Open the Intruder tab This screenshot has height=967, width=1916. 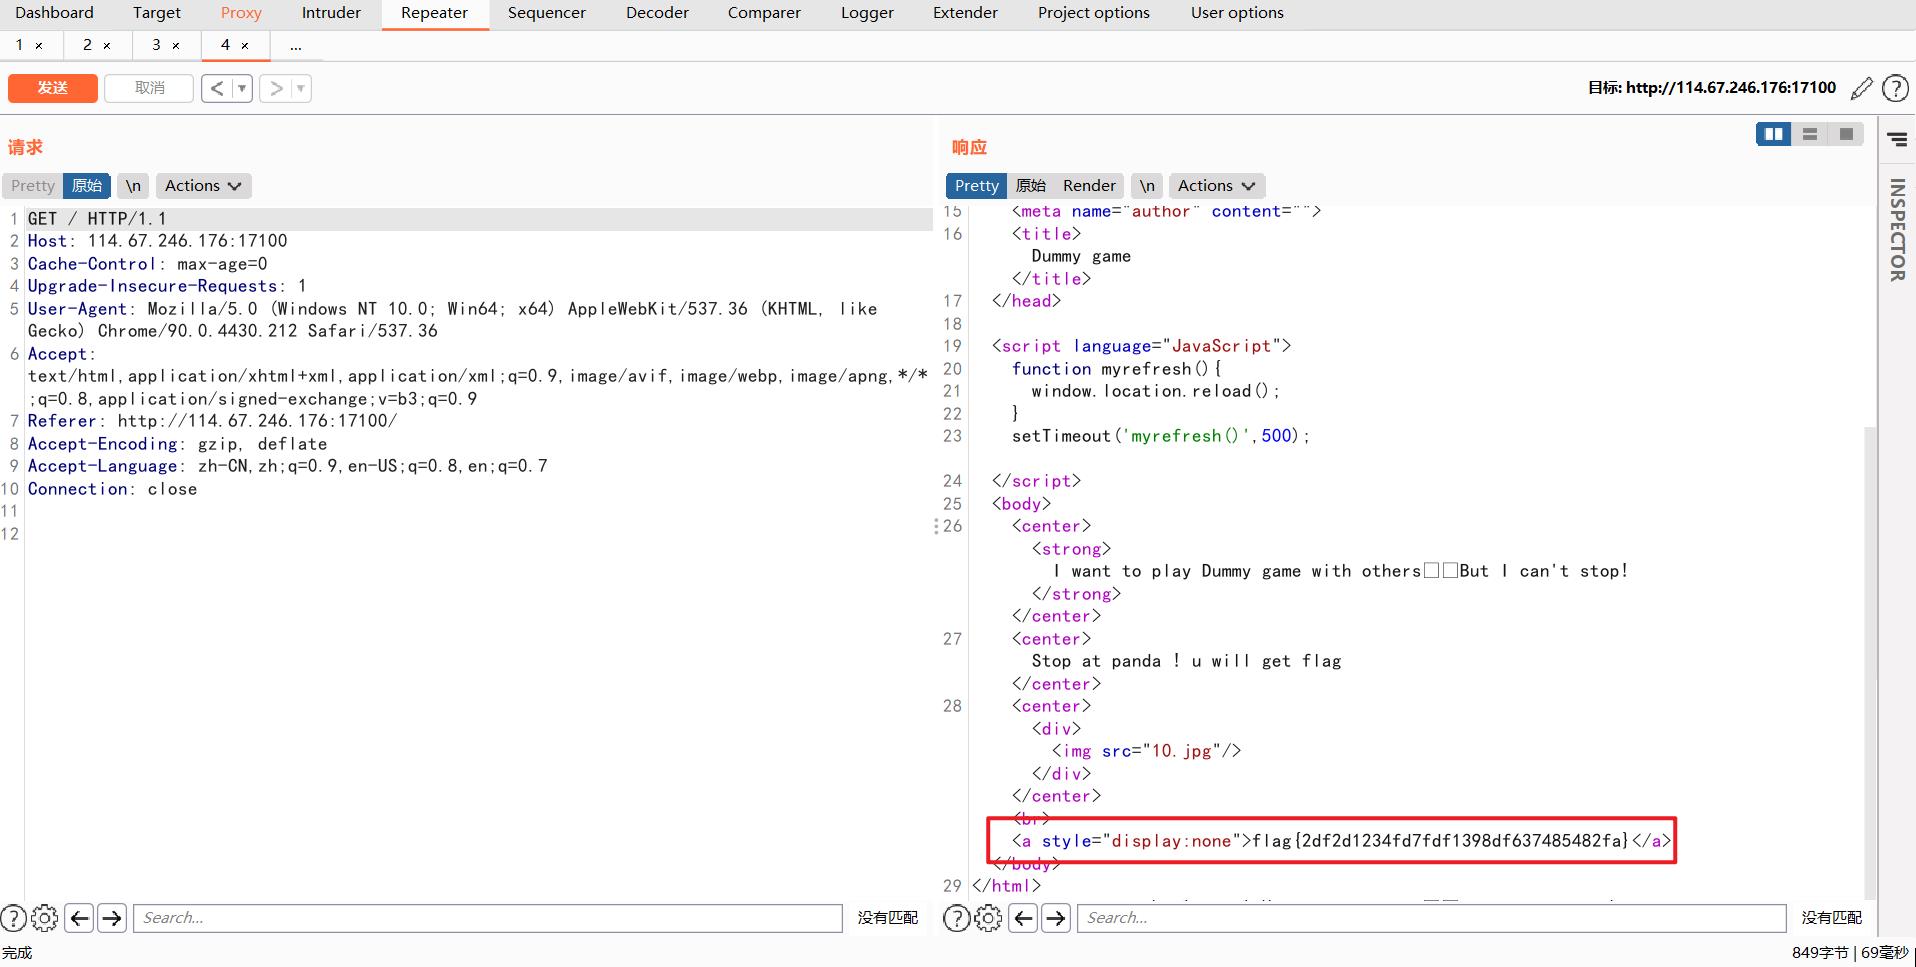331,13
